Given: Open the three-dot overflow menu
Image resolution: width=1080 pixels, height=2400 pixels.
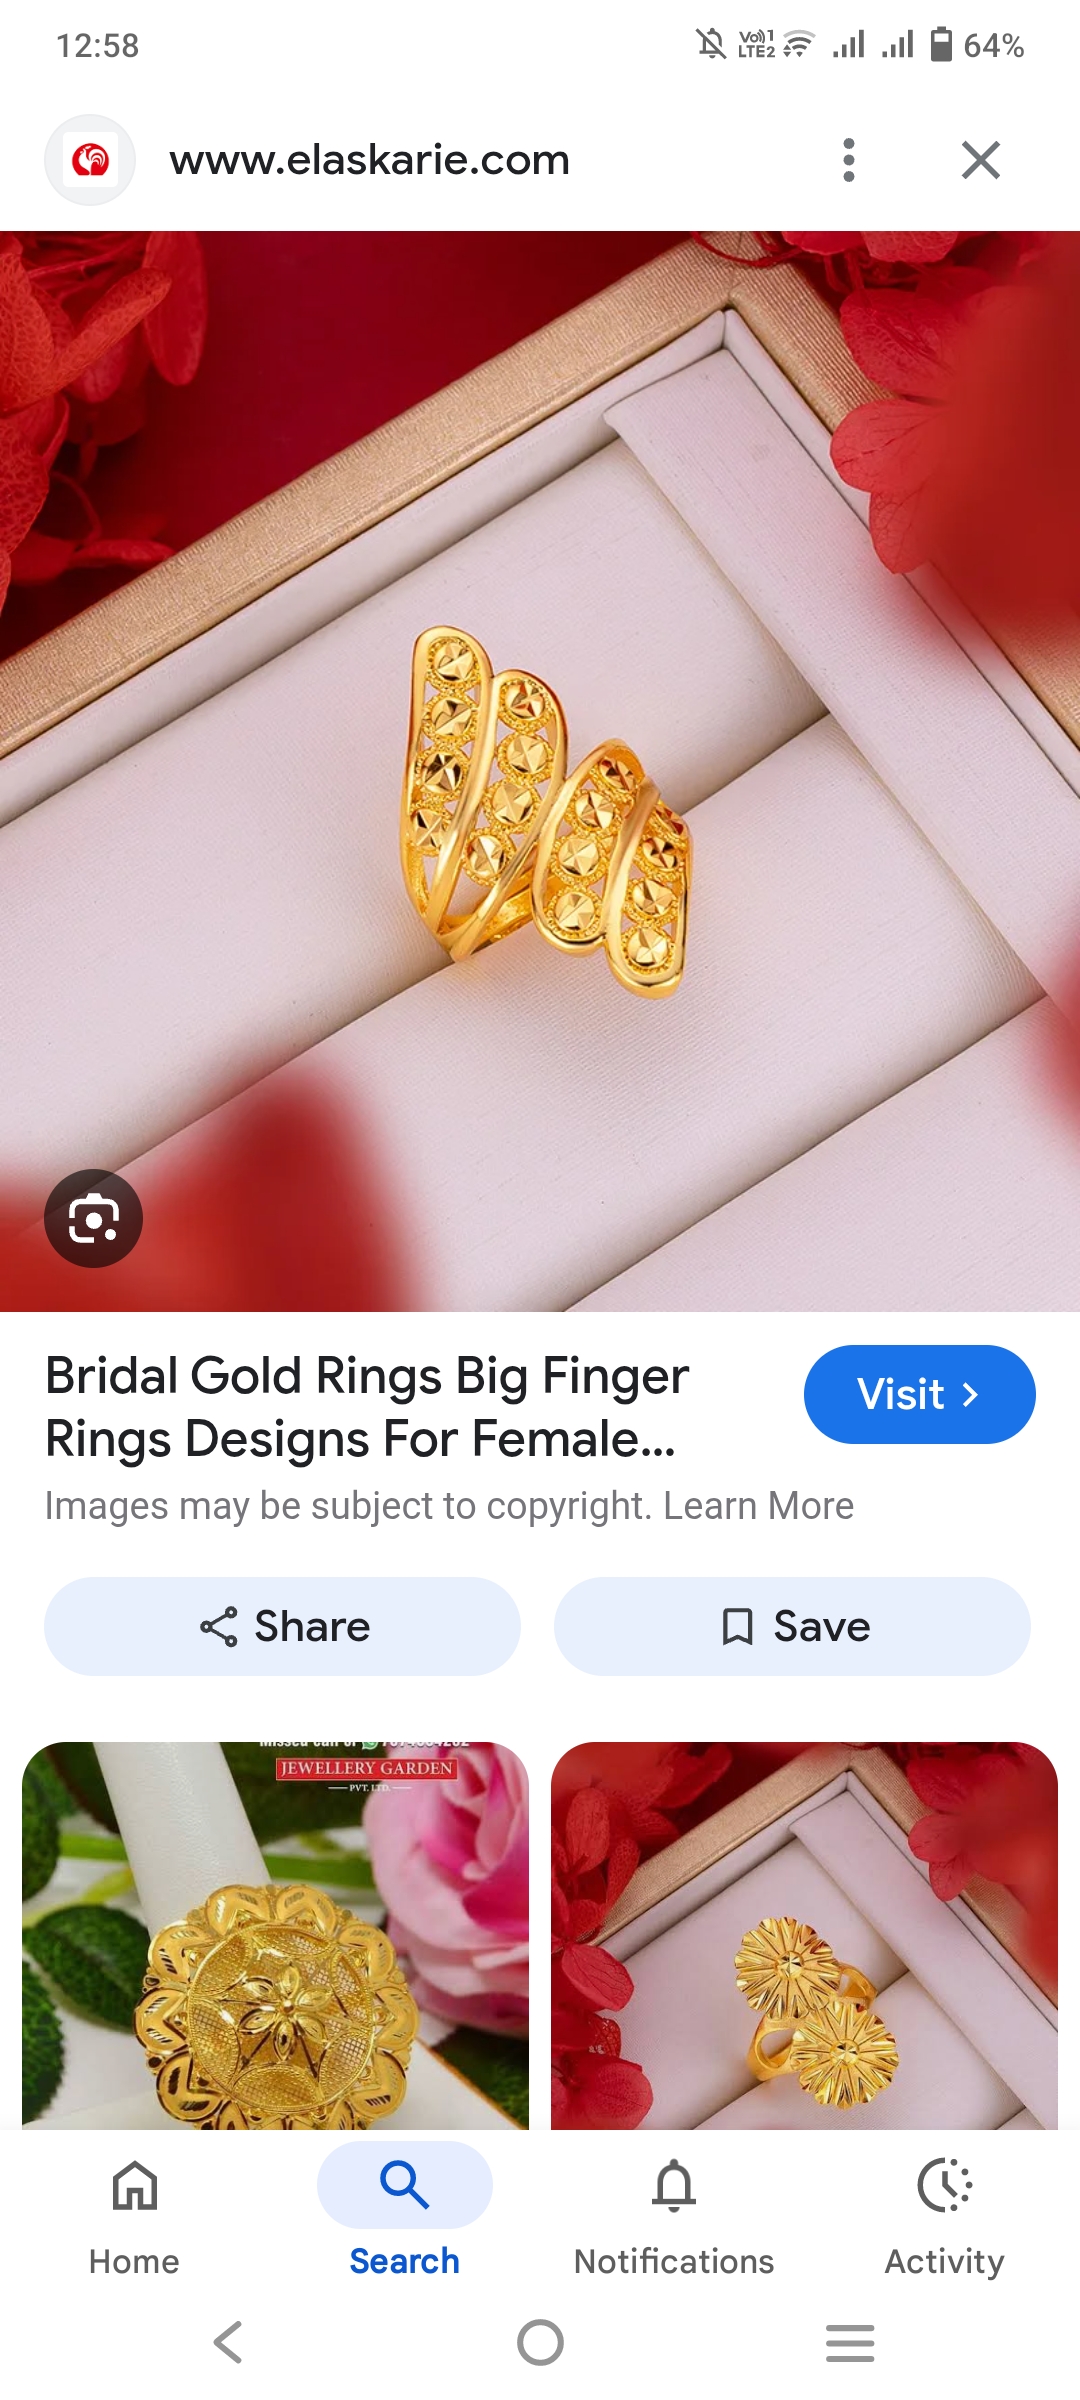Looking at the screenshot, I should point(848,160).
